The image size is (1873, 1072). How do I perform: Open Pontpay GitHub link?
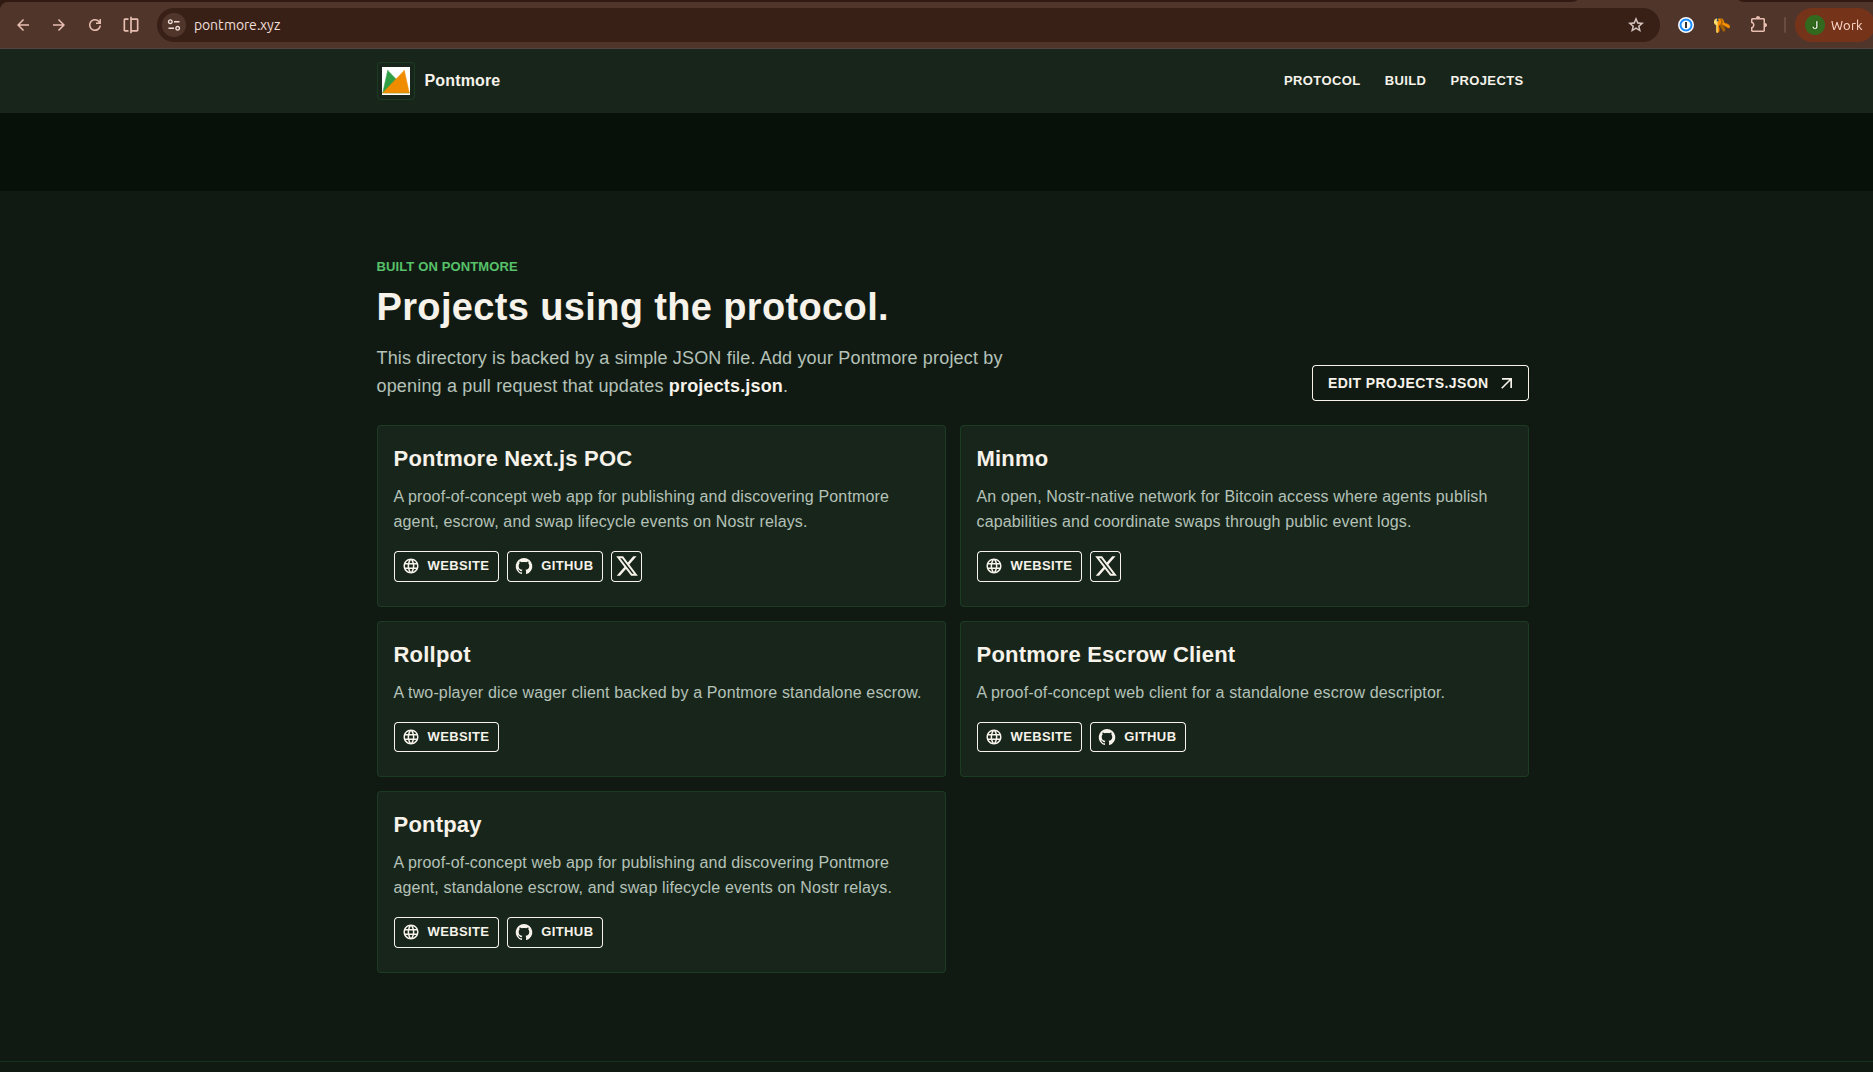click(x=555, y=932)
